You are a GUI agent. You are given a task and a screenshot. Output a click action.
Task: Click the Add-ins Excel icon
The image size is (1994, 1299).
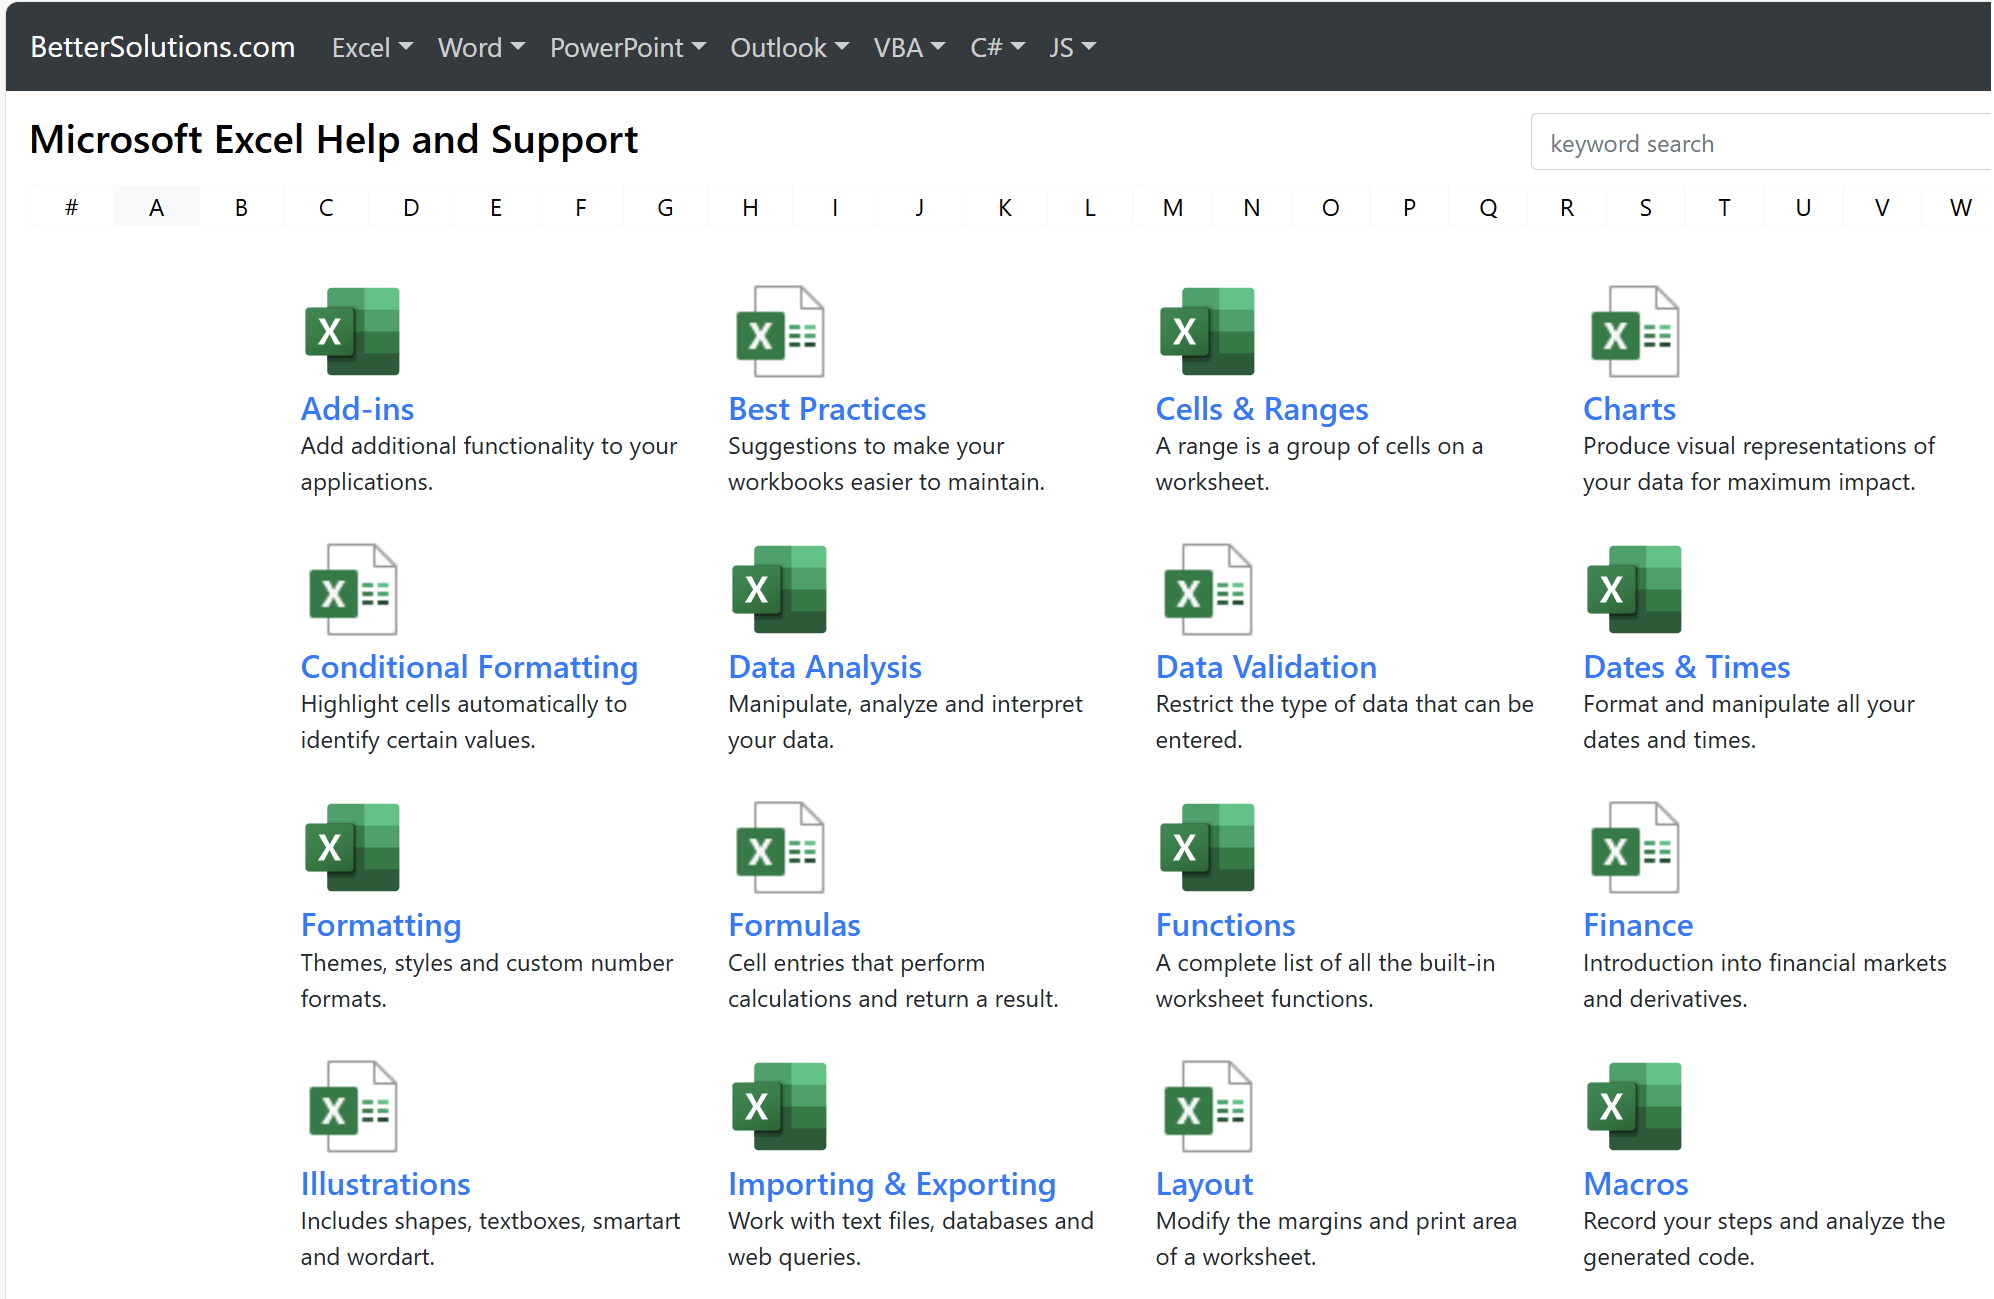coord(352,332)
